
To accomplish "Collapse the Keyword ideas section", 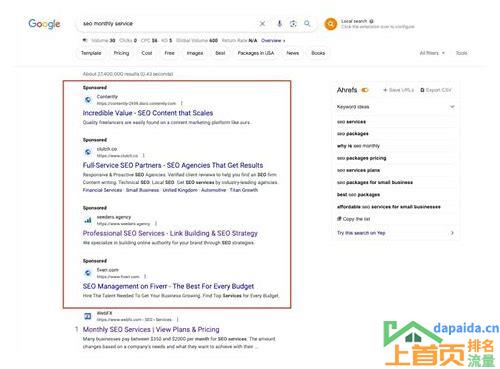I will pyautogui.click(x=452, y=107).
